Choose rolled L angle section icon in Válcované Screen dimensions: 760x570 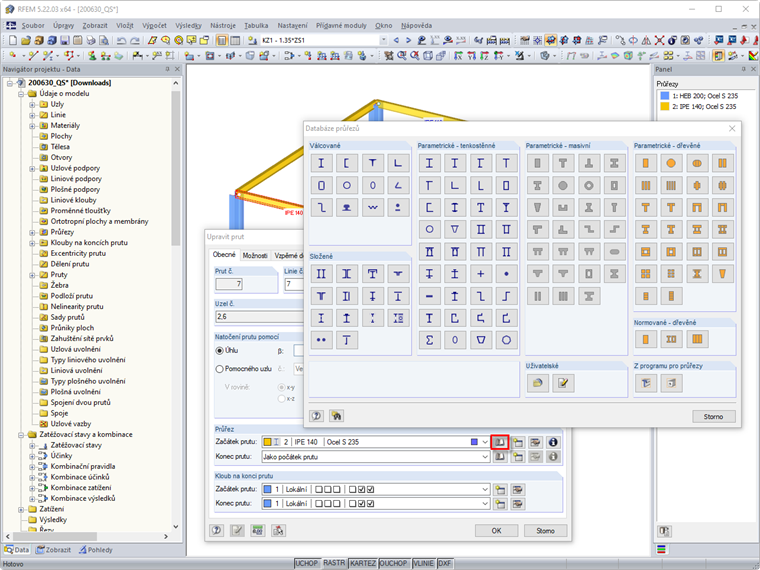(398, 163)
